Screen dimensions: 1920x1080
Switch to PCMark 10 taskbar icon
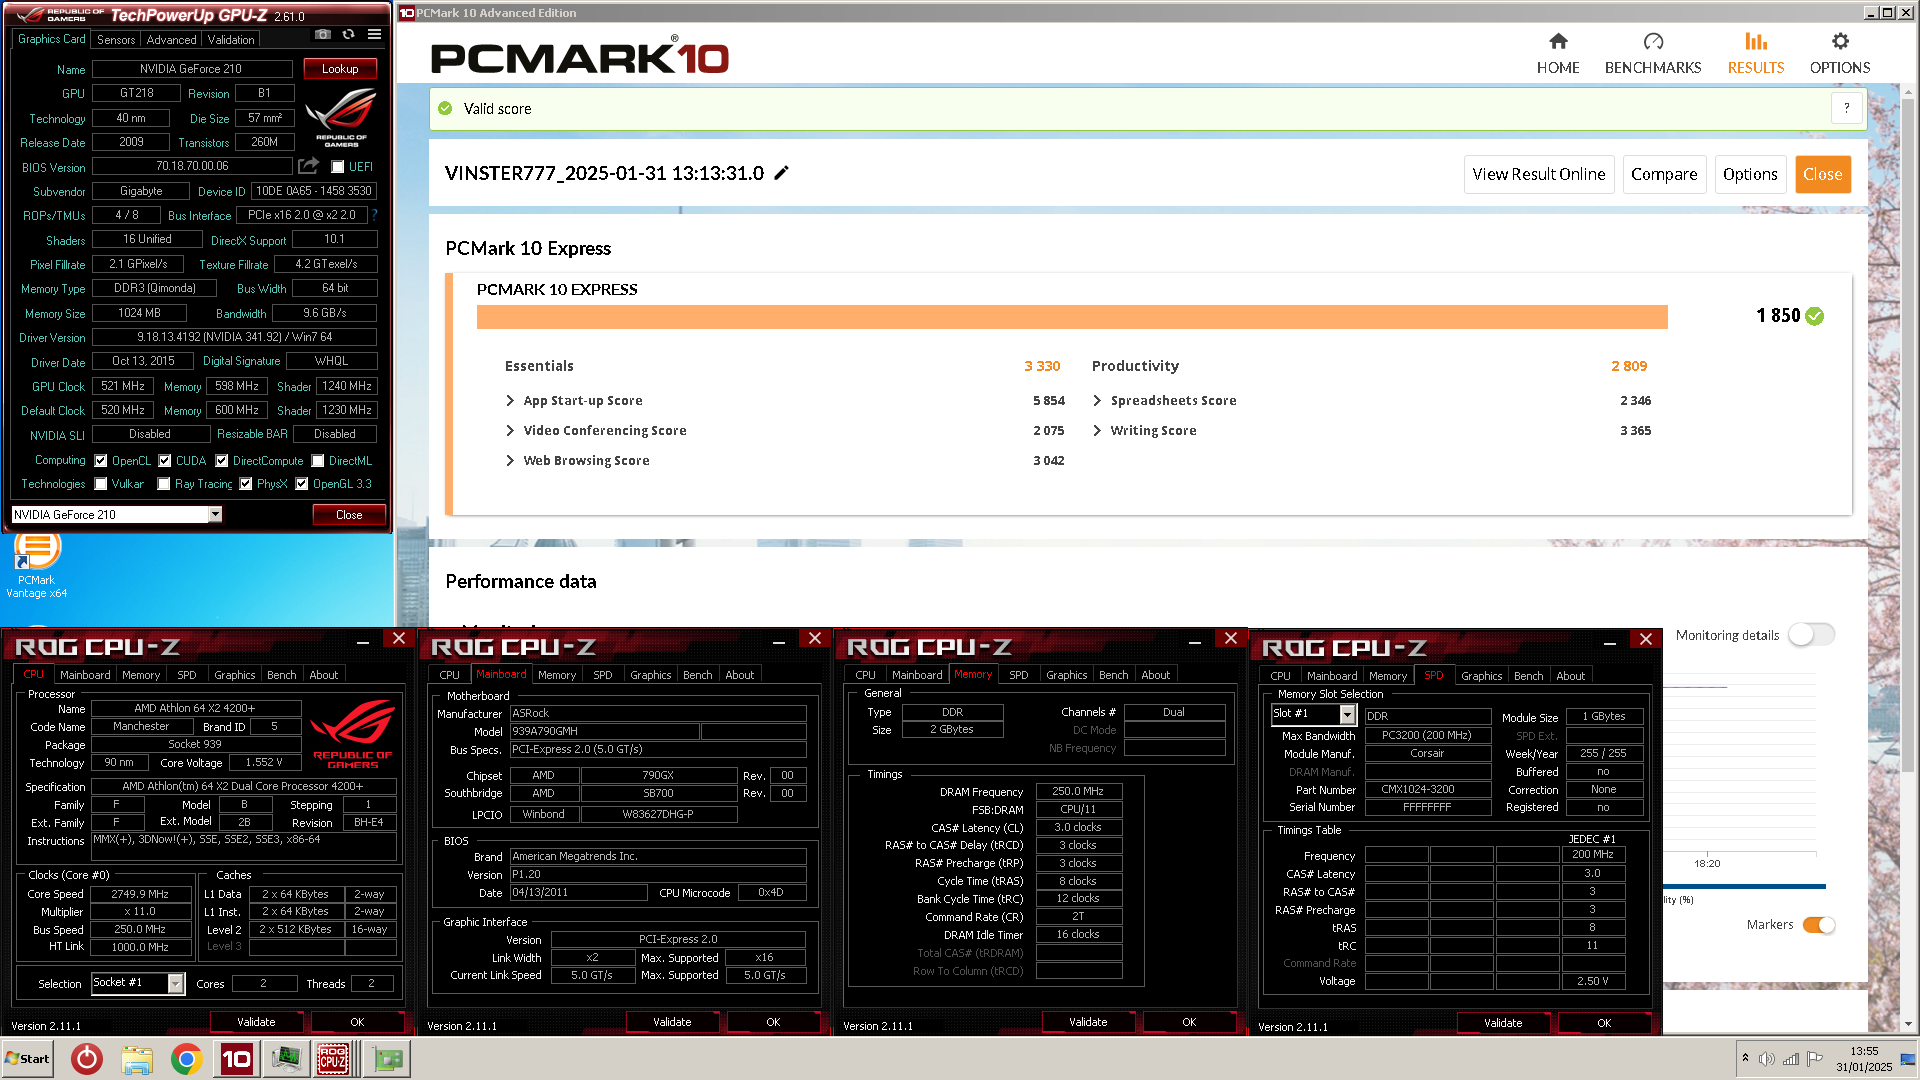[x=236, y=1059]
